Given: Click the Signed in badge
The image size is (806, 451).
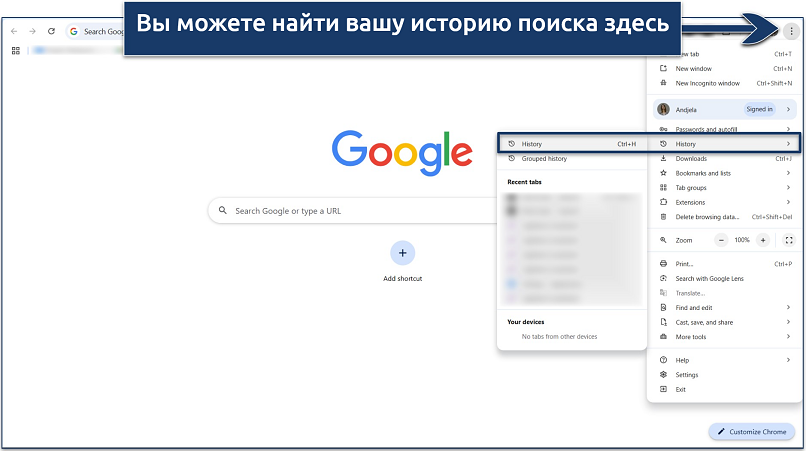Looking at the screenshot, I should (x=758, y=109).
